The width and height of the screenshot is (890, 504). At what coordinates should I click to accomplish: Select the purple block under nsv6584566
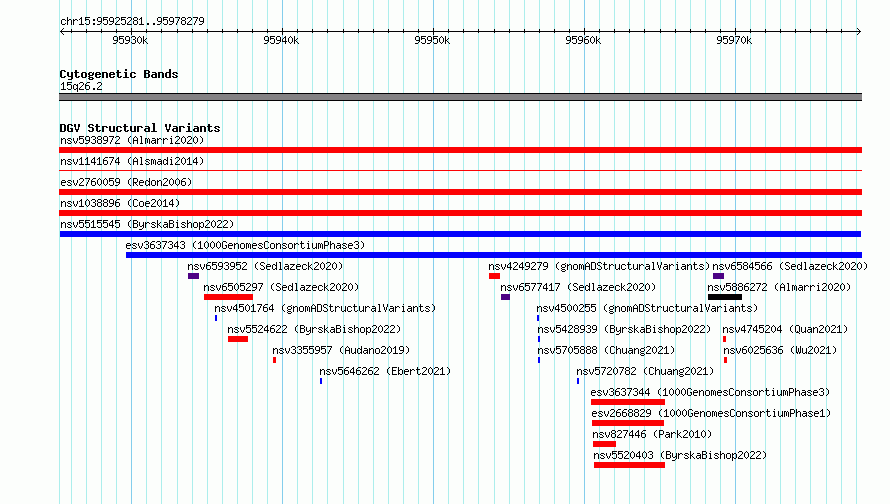click(x=718, y=276)
